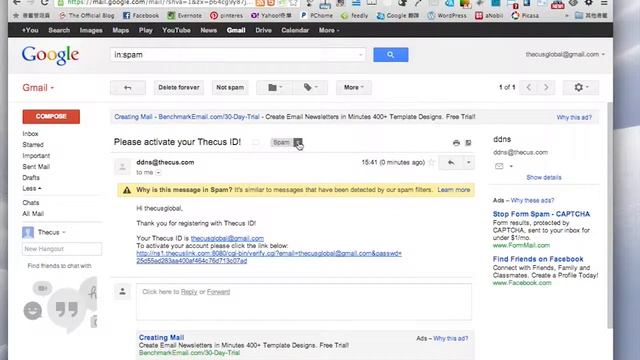Show message details arrow next to 'to me'
The image size is (640, 360).
(158, 173)
